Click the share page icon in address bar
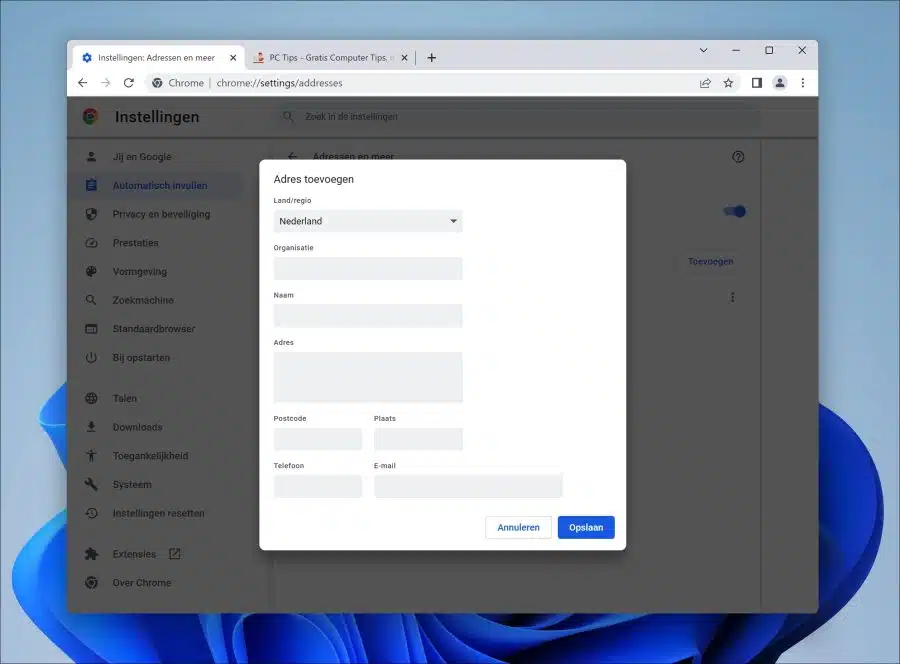 (705, 83)
